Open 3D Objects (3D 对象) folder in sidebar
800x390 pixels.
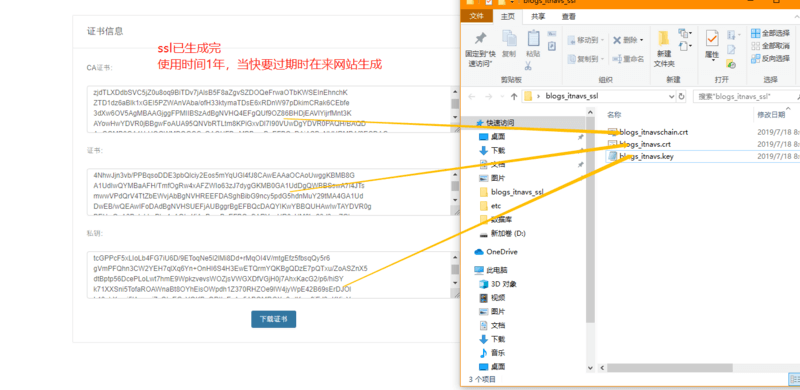497,284
